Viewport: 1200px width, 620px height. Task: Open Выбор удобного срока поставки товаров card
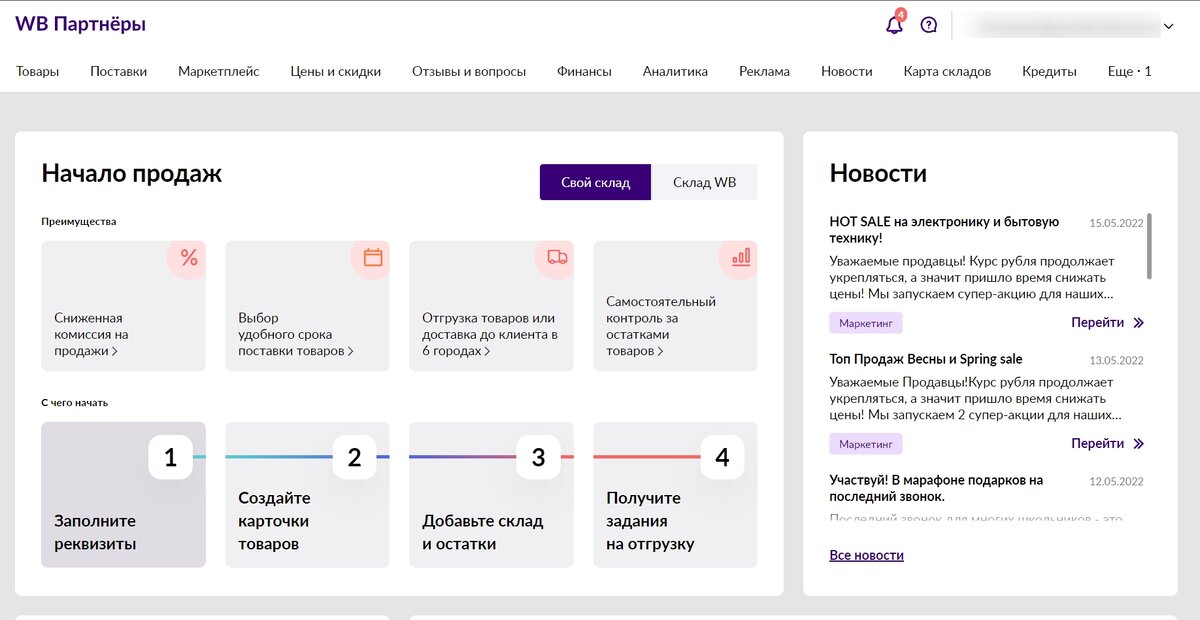[308, 306]
